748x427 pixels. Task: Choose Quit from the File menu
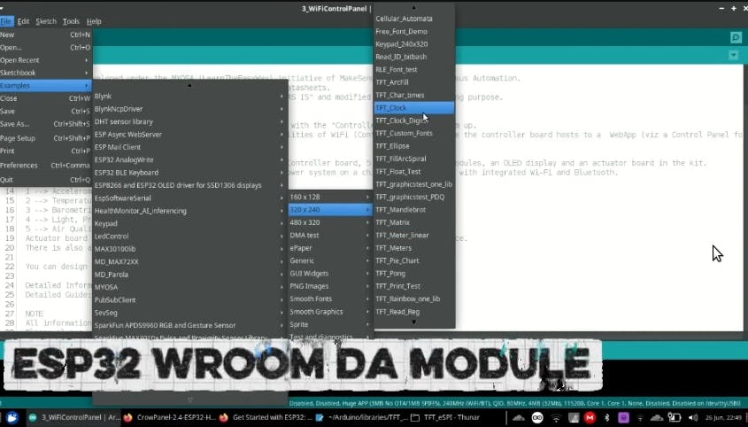tap(46, 180)
